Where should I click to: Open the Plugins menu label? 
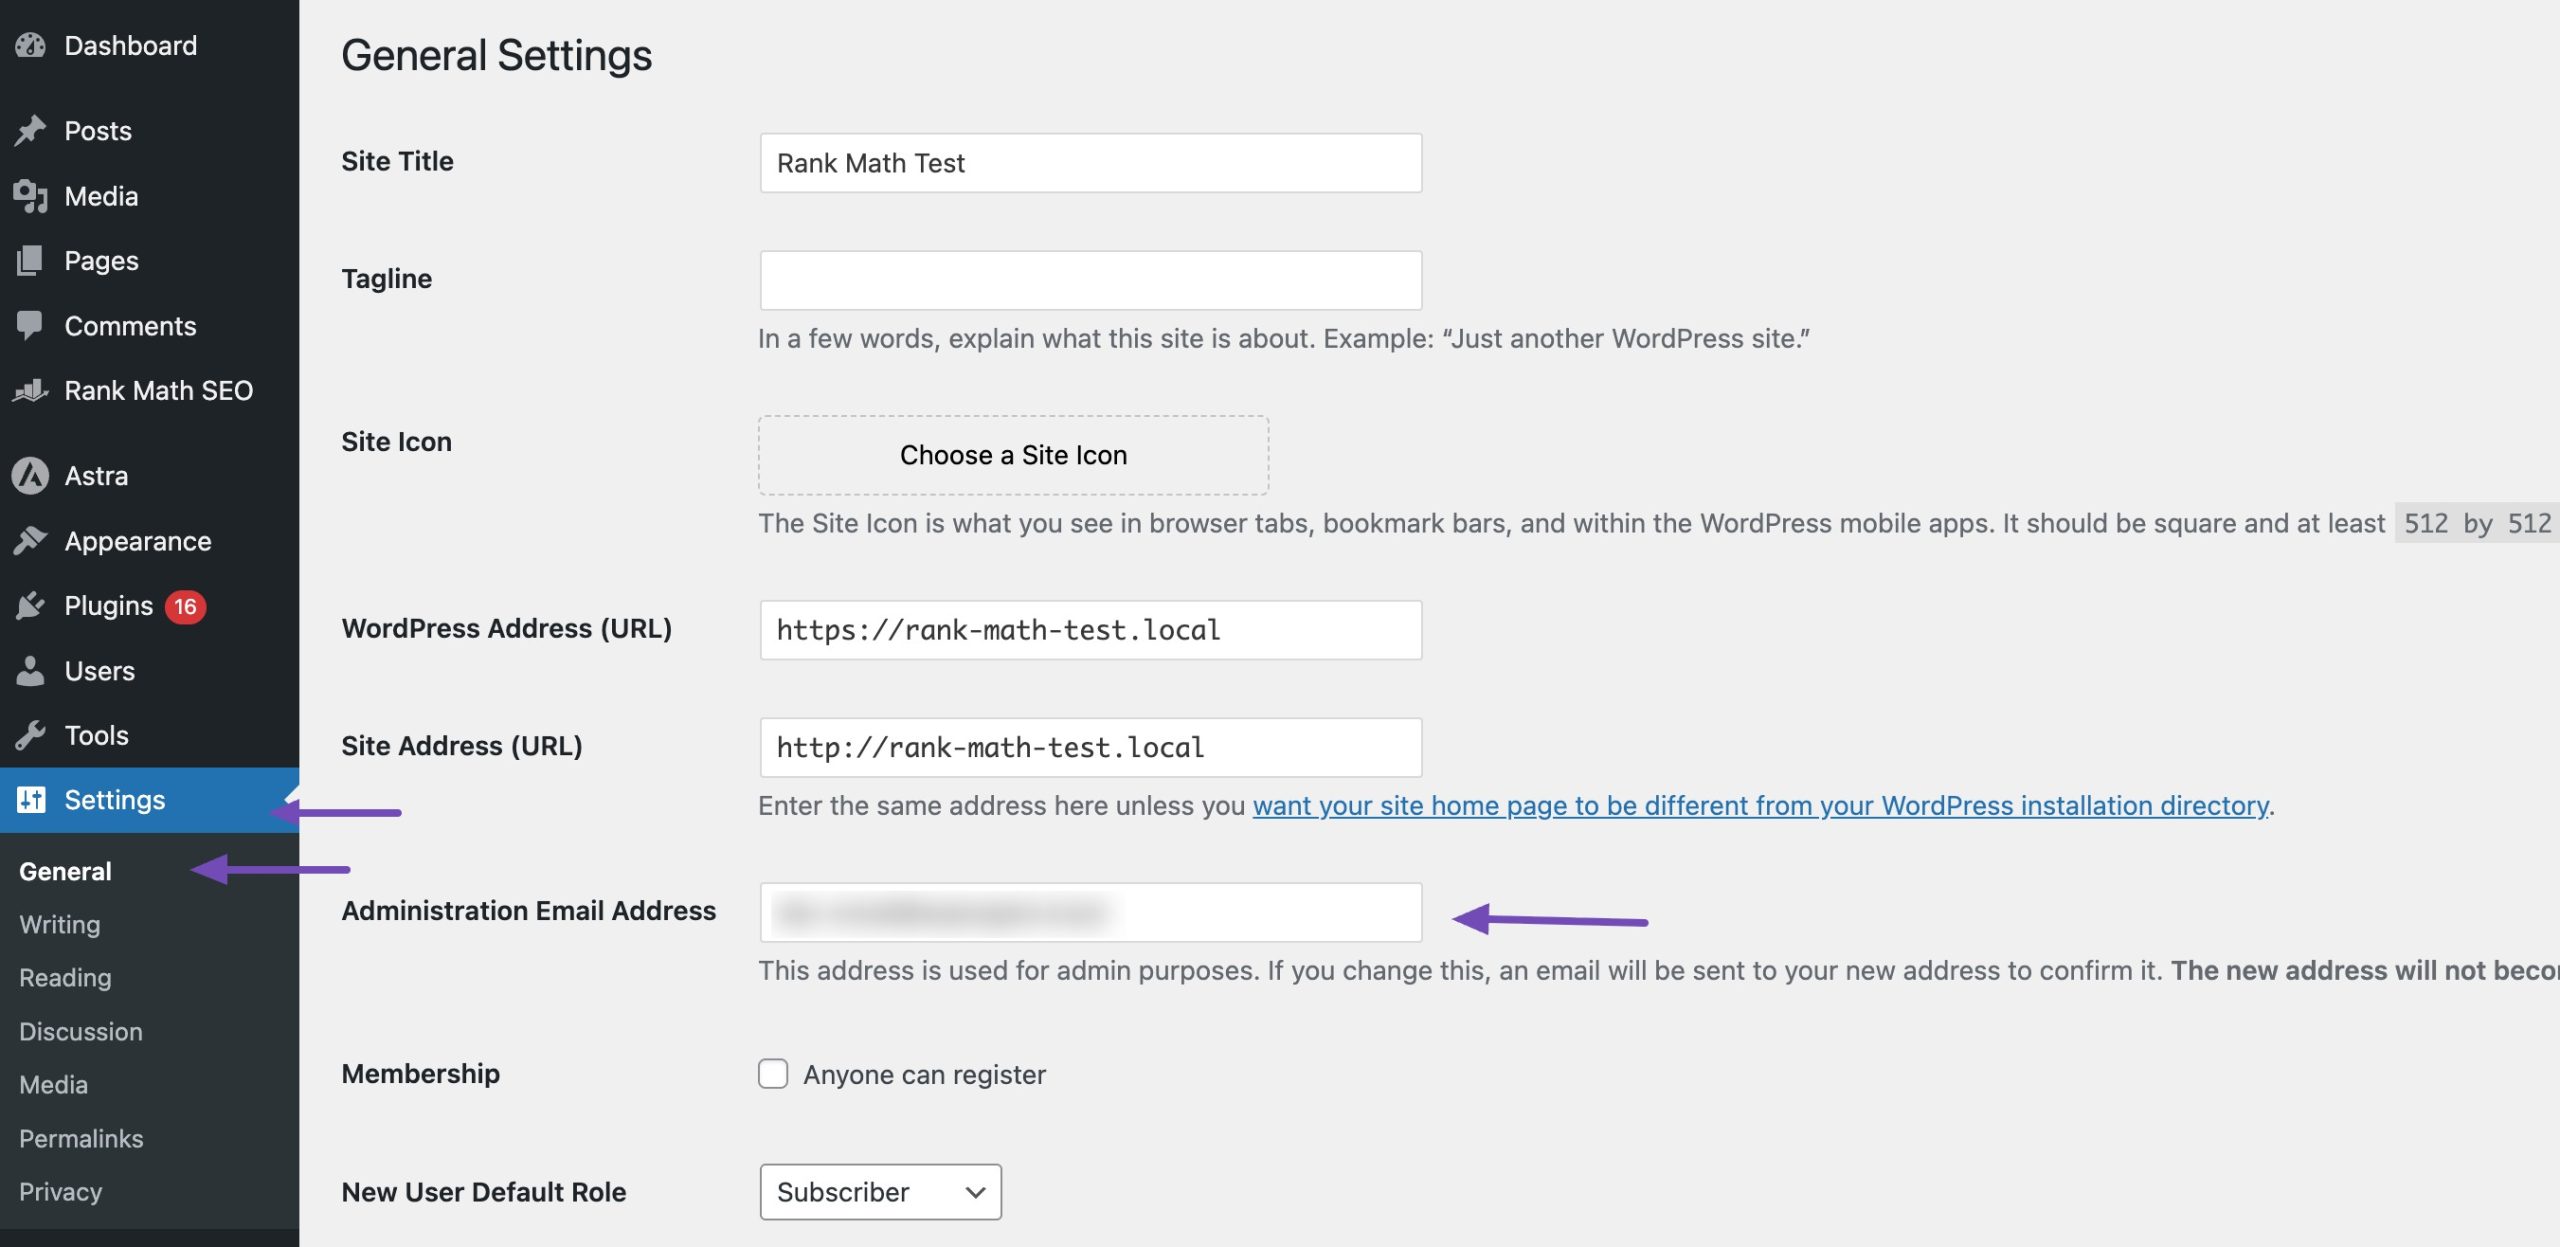coord(109,606)
